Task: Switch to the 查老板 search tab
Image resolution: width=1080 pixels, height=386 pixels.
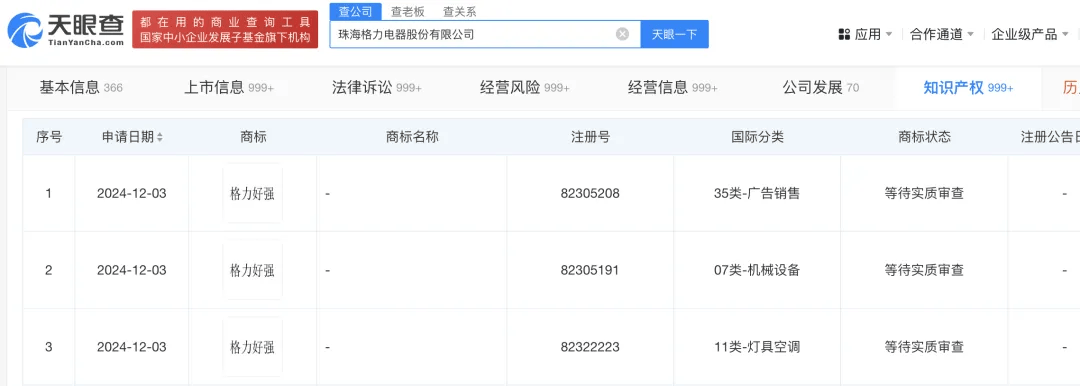Action: tap(408, 12)
